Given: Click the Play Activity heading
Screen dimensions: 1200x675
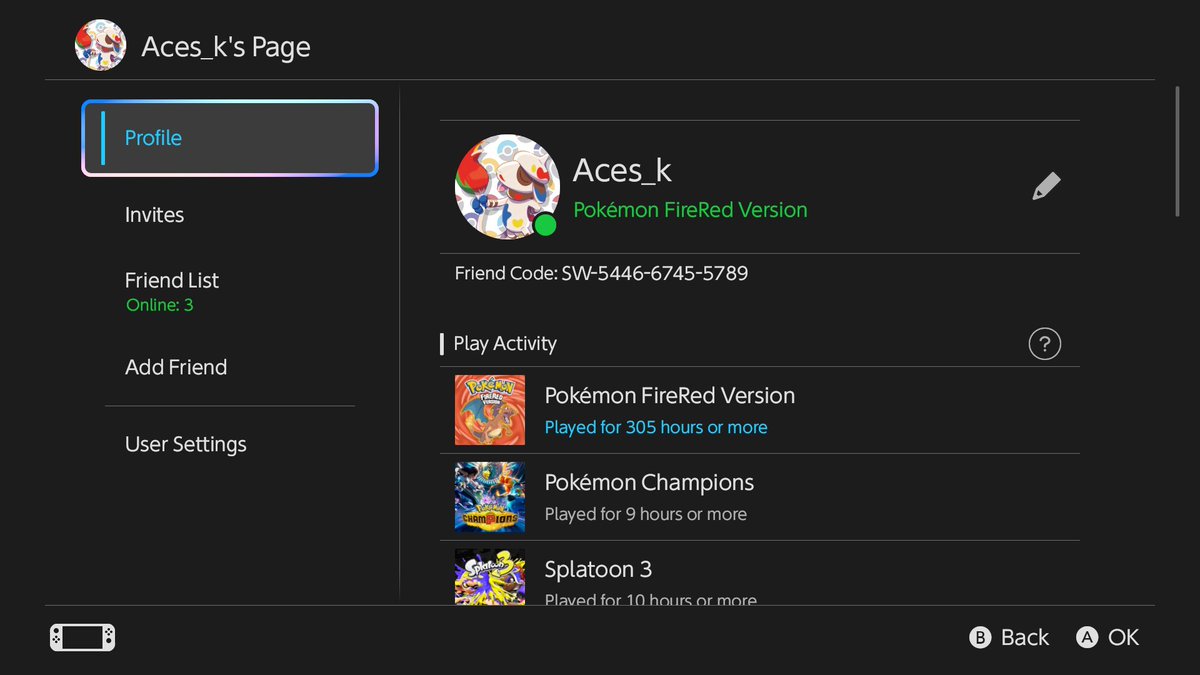Looking at the screenshot, I should 505,344.
